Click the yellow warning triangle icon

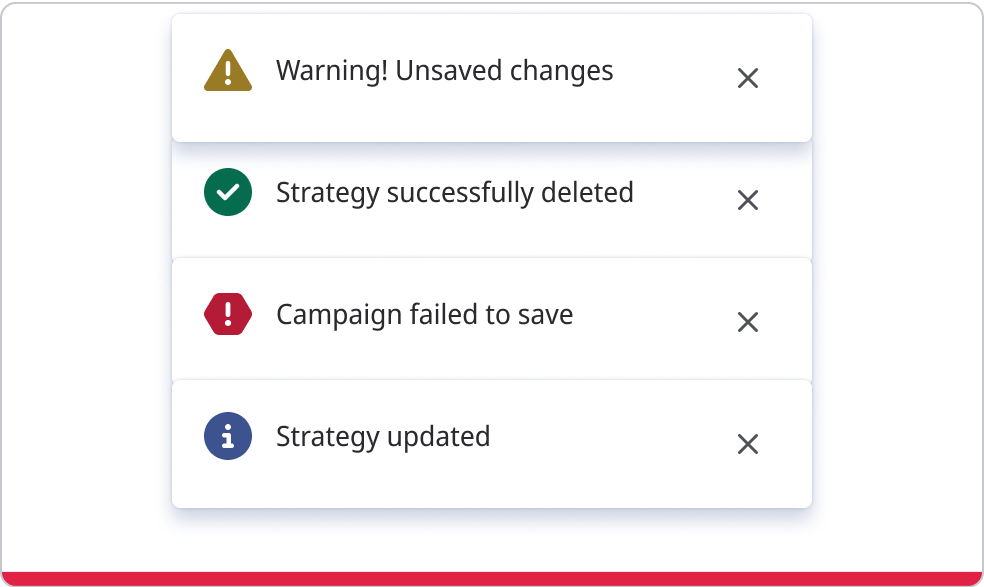click(228, 72)
